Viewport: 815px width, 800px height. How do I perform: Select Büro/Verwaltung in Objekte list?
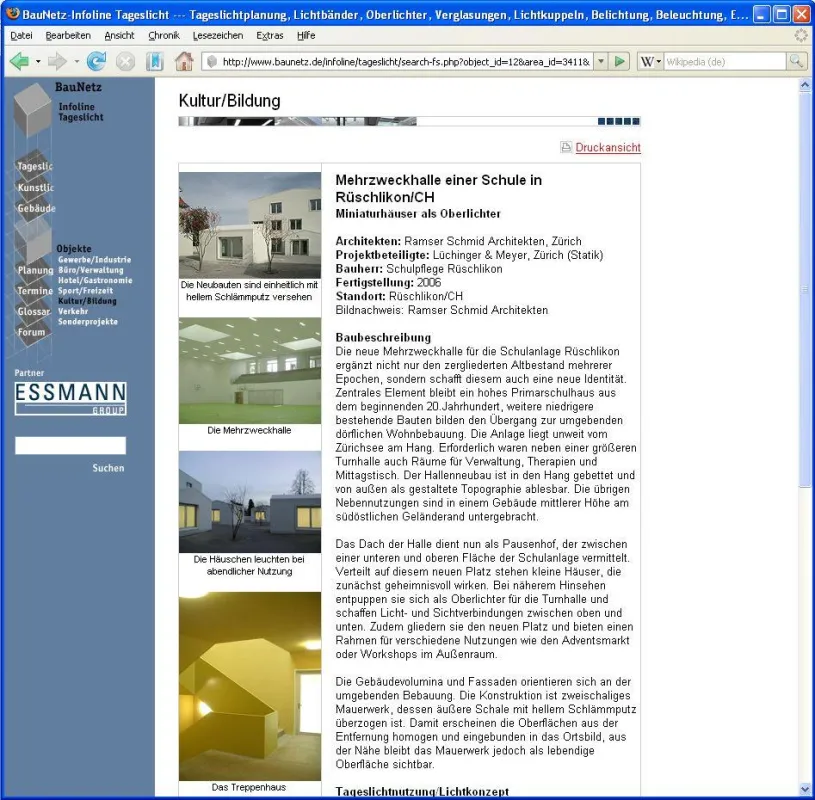(x=91, y=270)
